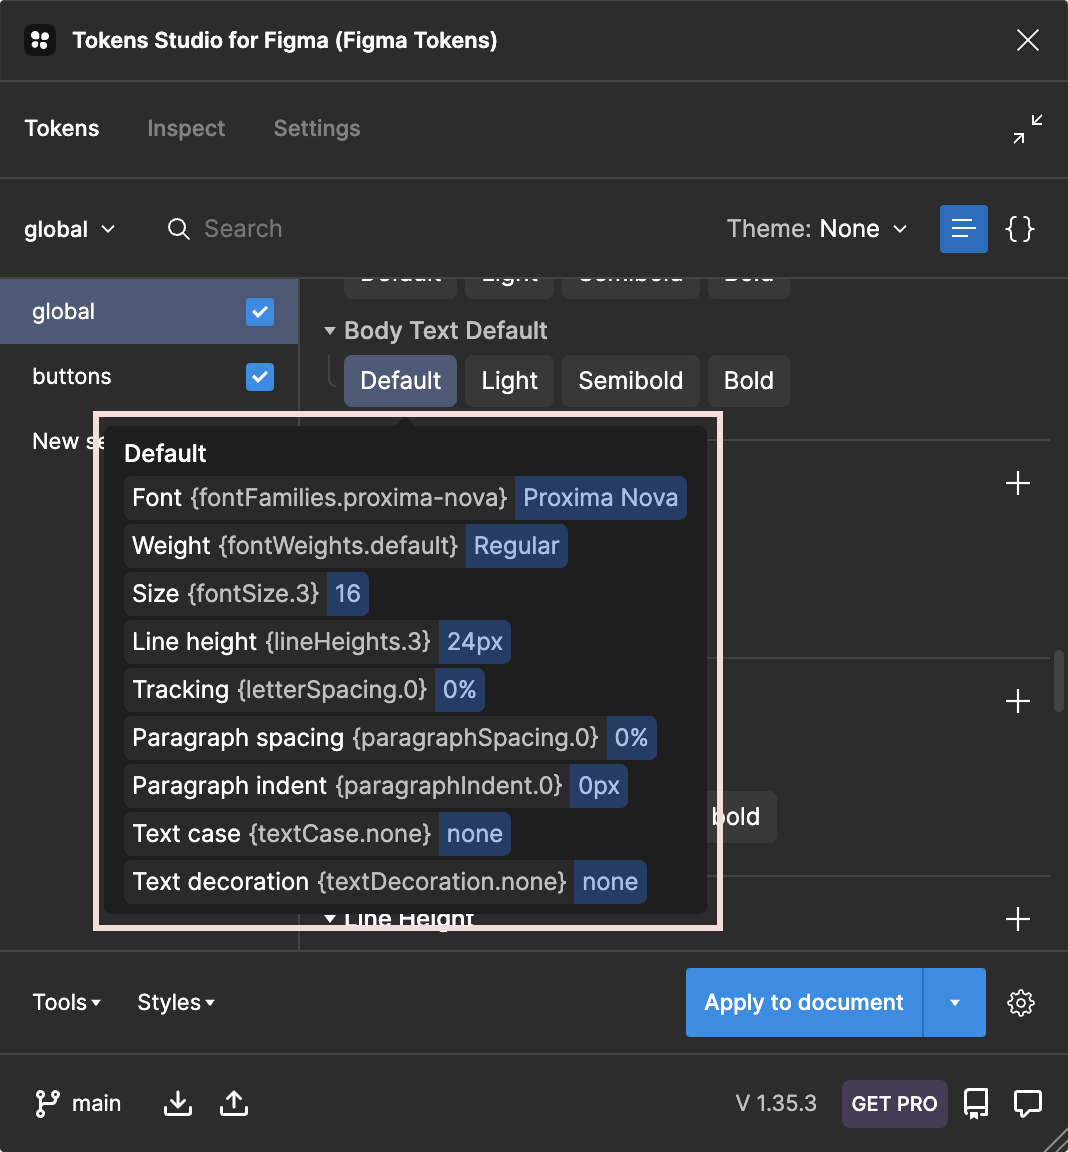Click the vertical scrollbar thumb on the right
Image resolution: width=1068 pixels, height=1152 pixels.
click(1058, 680)
